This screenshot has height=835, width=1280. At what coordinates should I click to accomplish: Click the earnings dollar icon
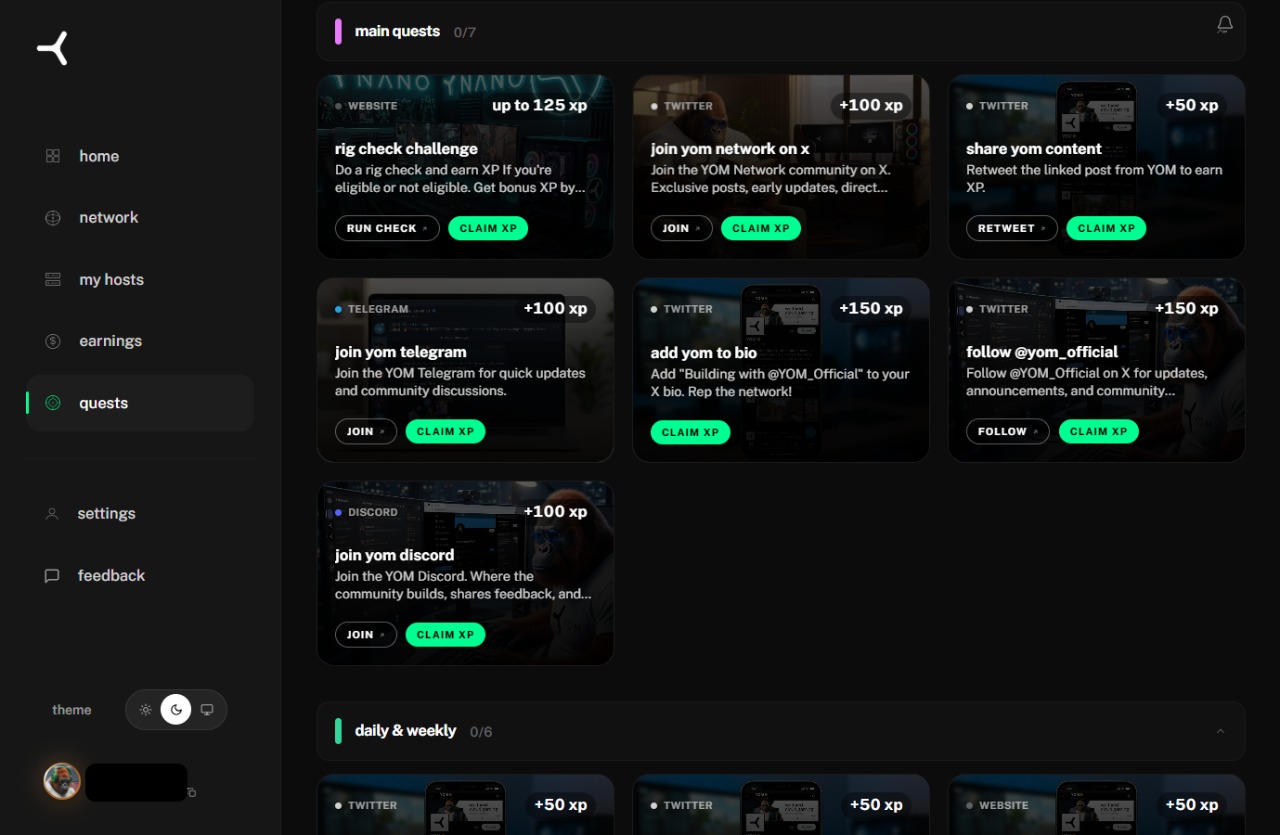click(53, 341)
